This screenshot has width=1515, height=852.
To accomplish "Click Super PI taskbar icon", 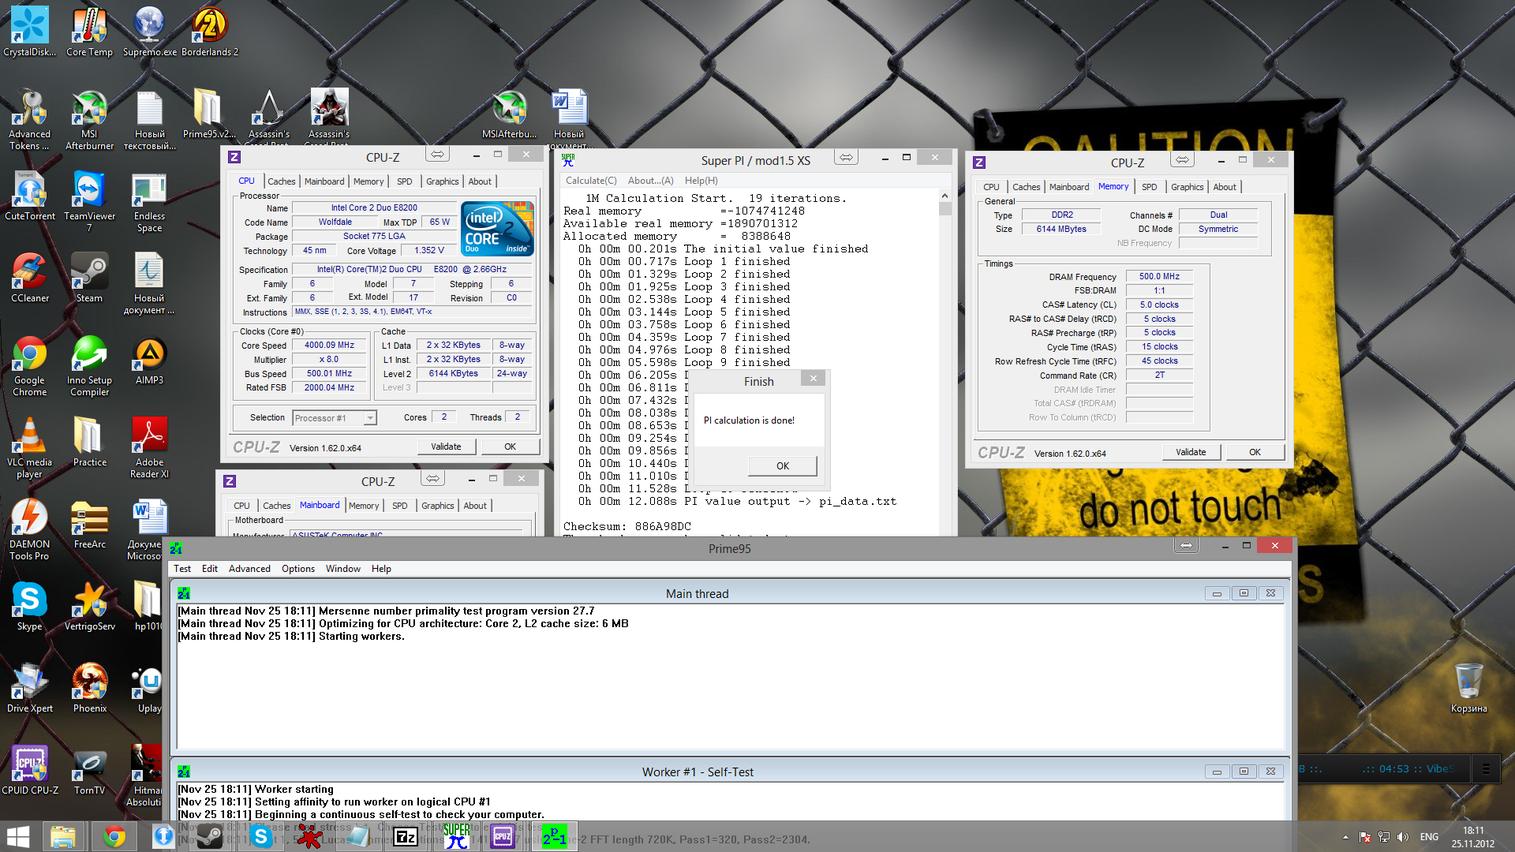I will click(x=456, y=836).
